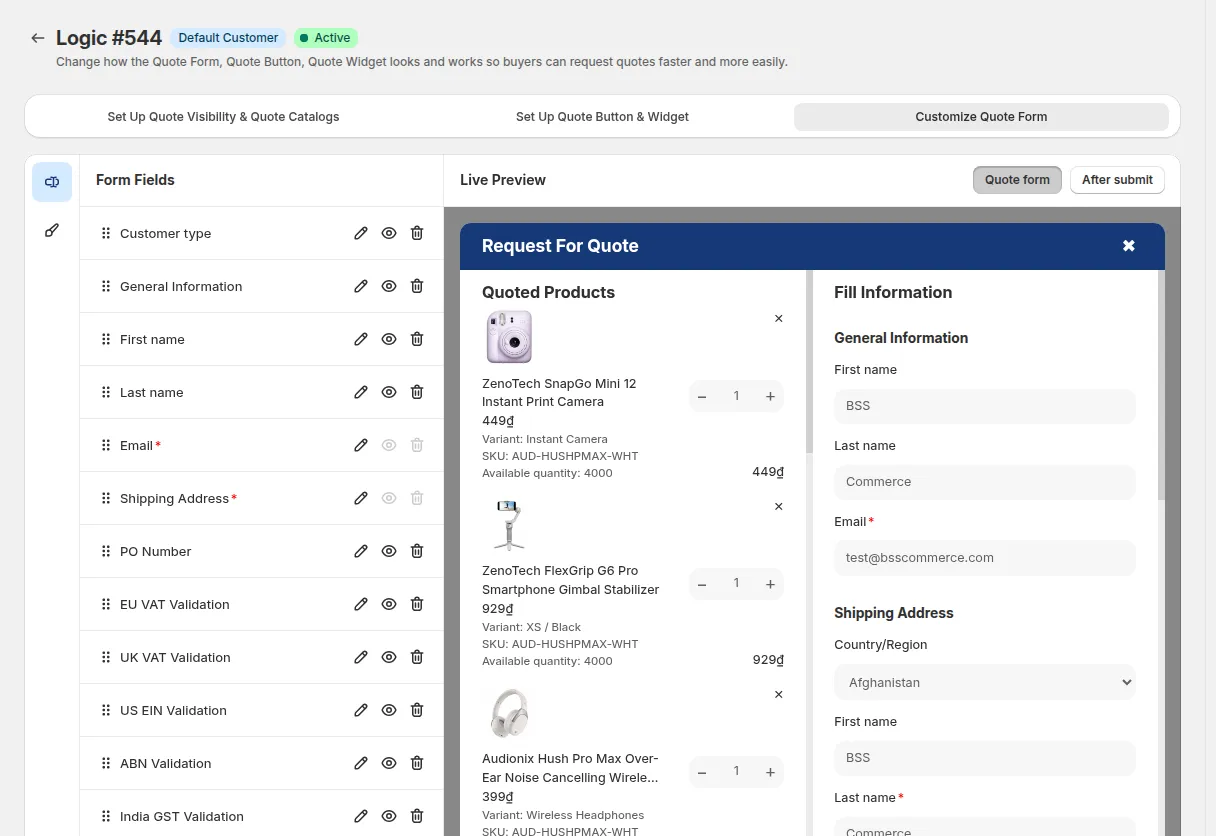Increase quantity of SnapGo Mini 12 camera
Viewport: 1216px width, 836px height.
point(770,397)
